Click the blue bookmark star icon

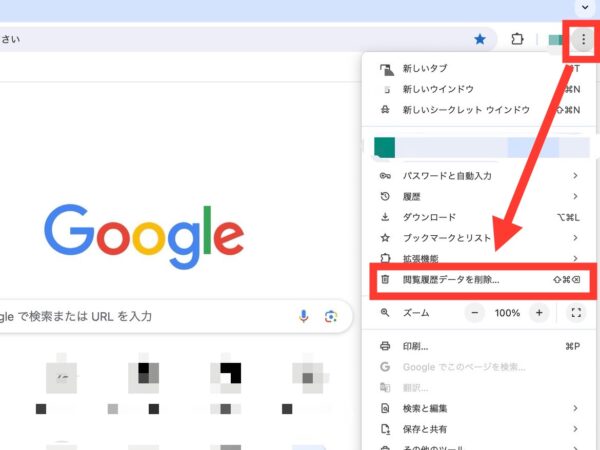[479, 39]
